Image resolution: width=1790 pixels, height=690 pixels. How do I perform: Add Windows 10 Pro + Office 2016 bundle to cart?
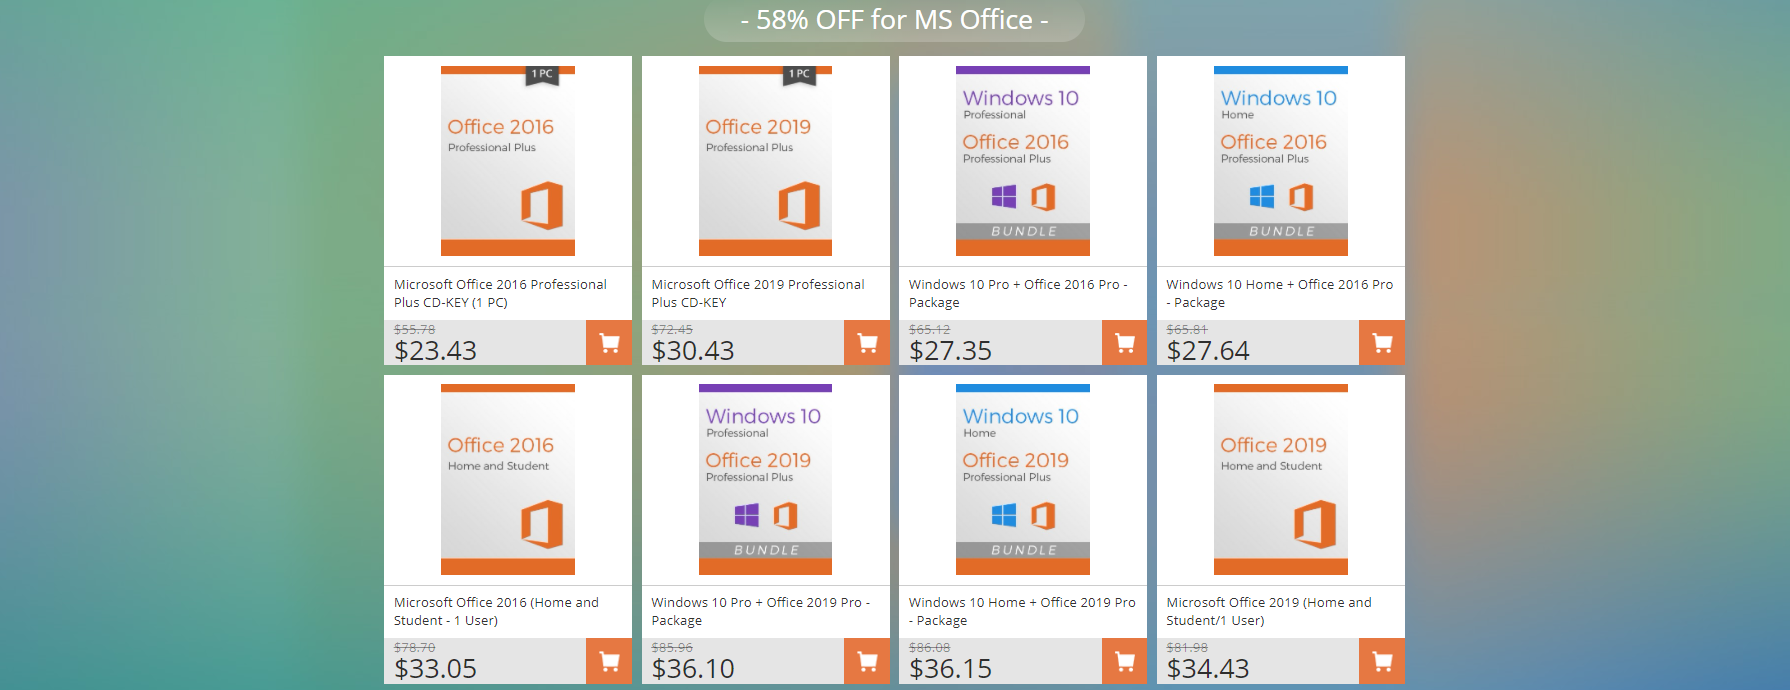[1124, 343]
